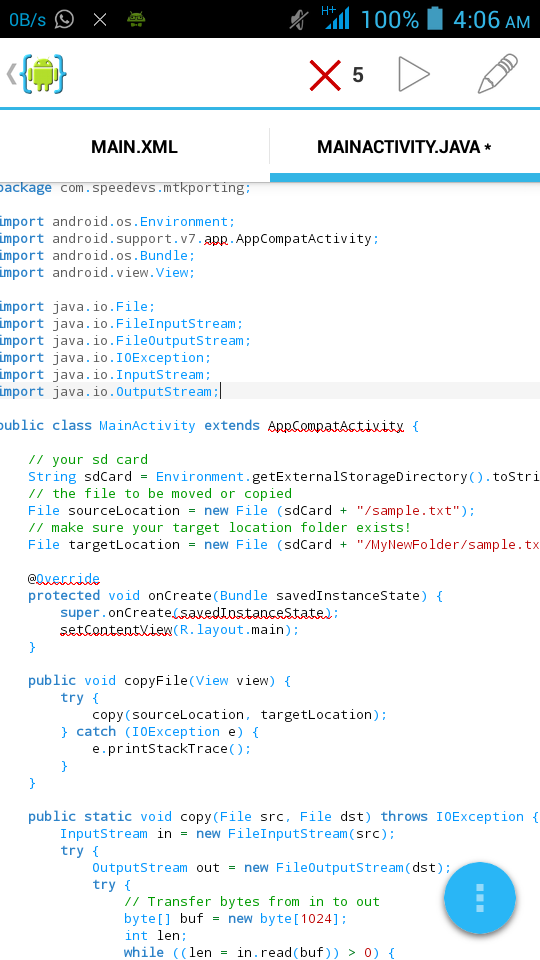Switch to the MAIN.XML tab
540x960 pixels.
(x=134, y=147)
